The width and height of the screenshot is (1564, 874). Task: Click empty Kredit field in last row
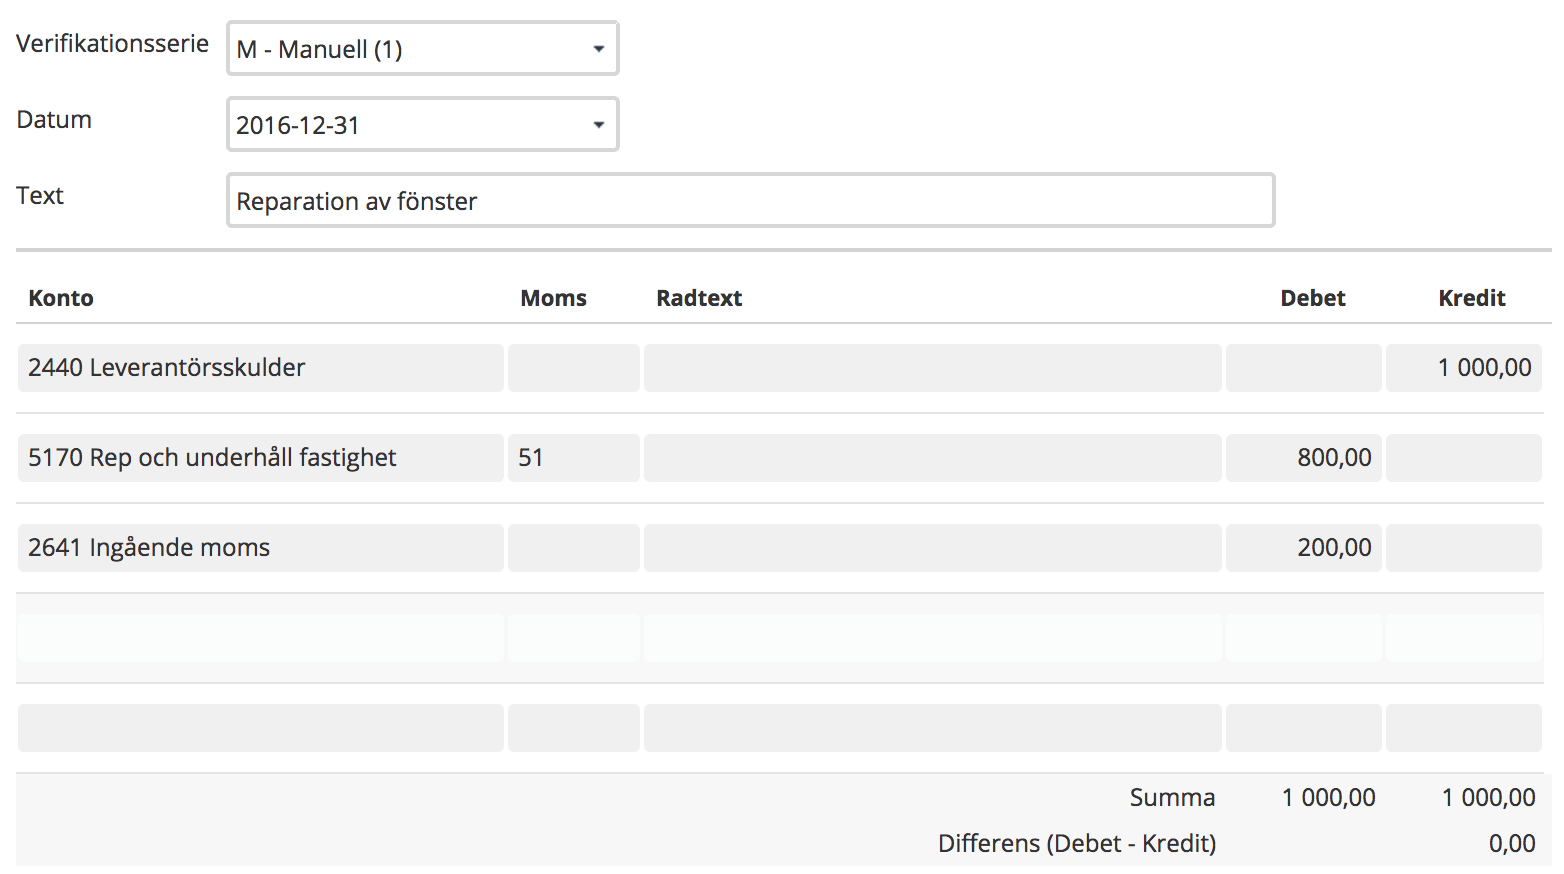1464,728
